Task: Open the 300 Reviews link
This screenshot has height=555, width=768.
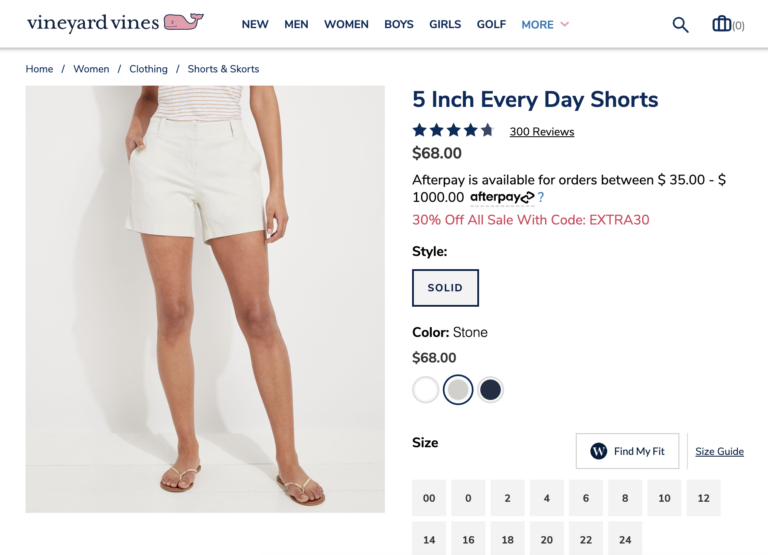Action: (x=542, y=132)
